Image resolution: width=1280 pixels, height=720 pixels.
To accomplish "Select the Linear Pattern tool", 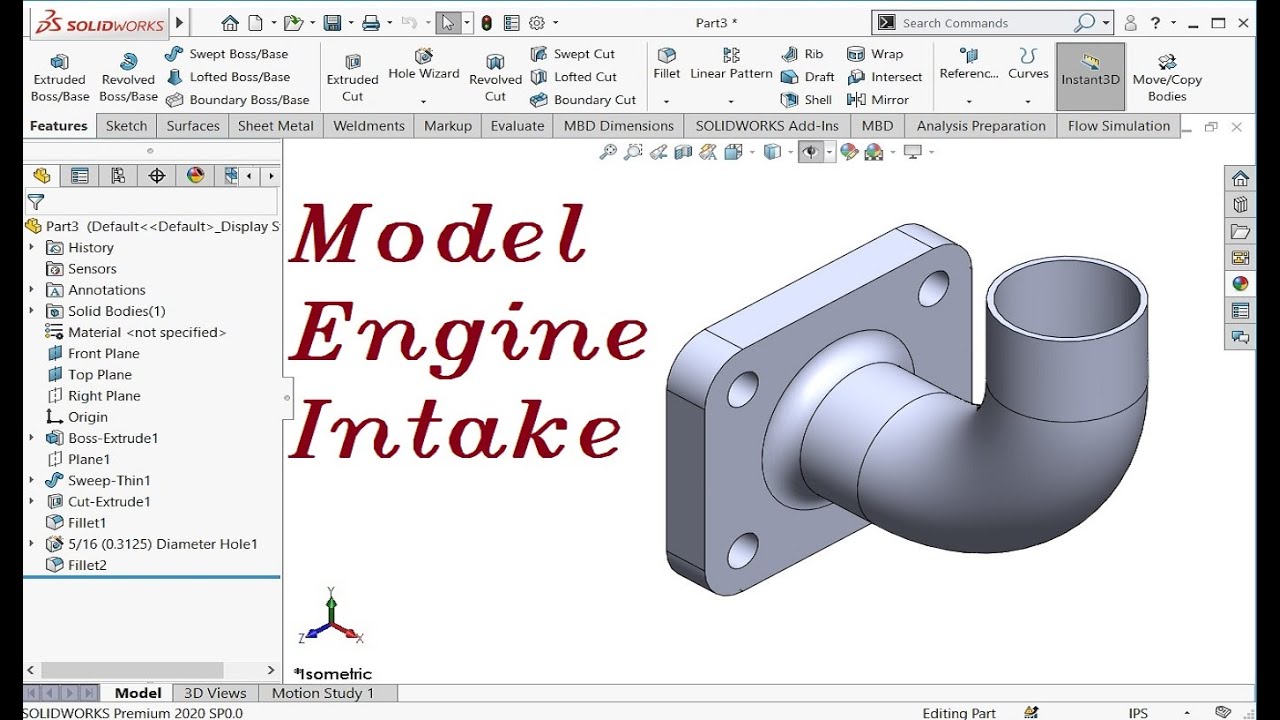I will click(x=731, y=64).
